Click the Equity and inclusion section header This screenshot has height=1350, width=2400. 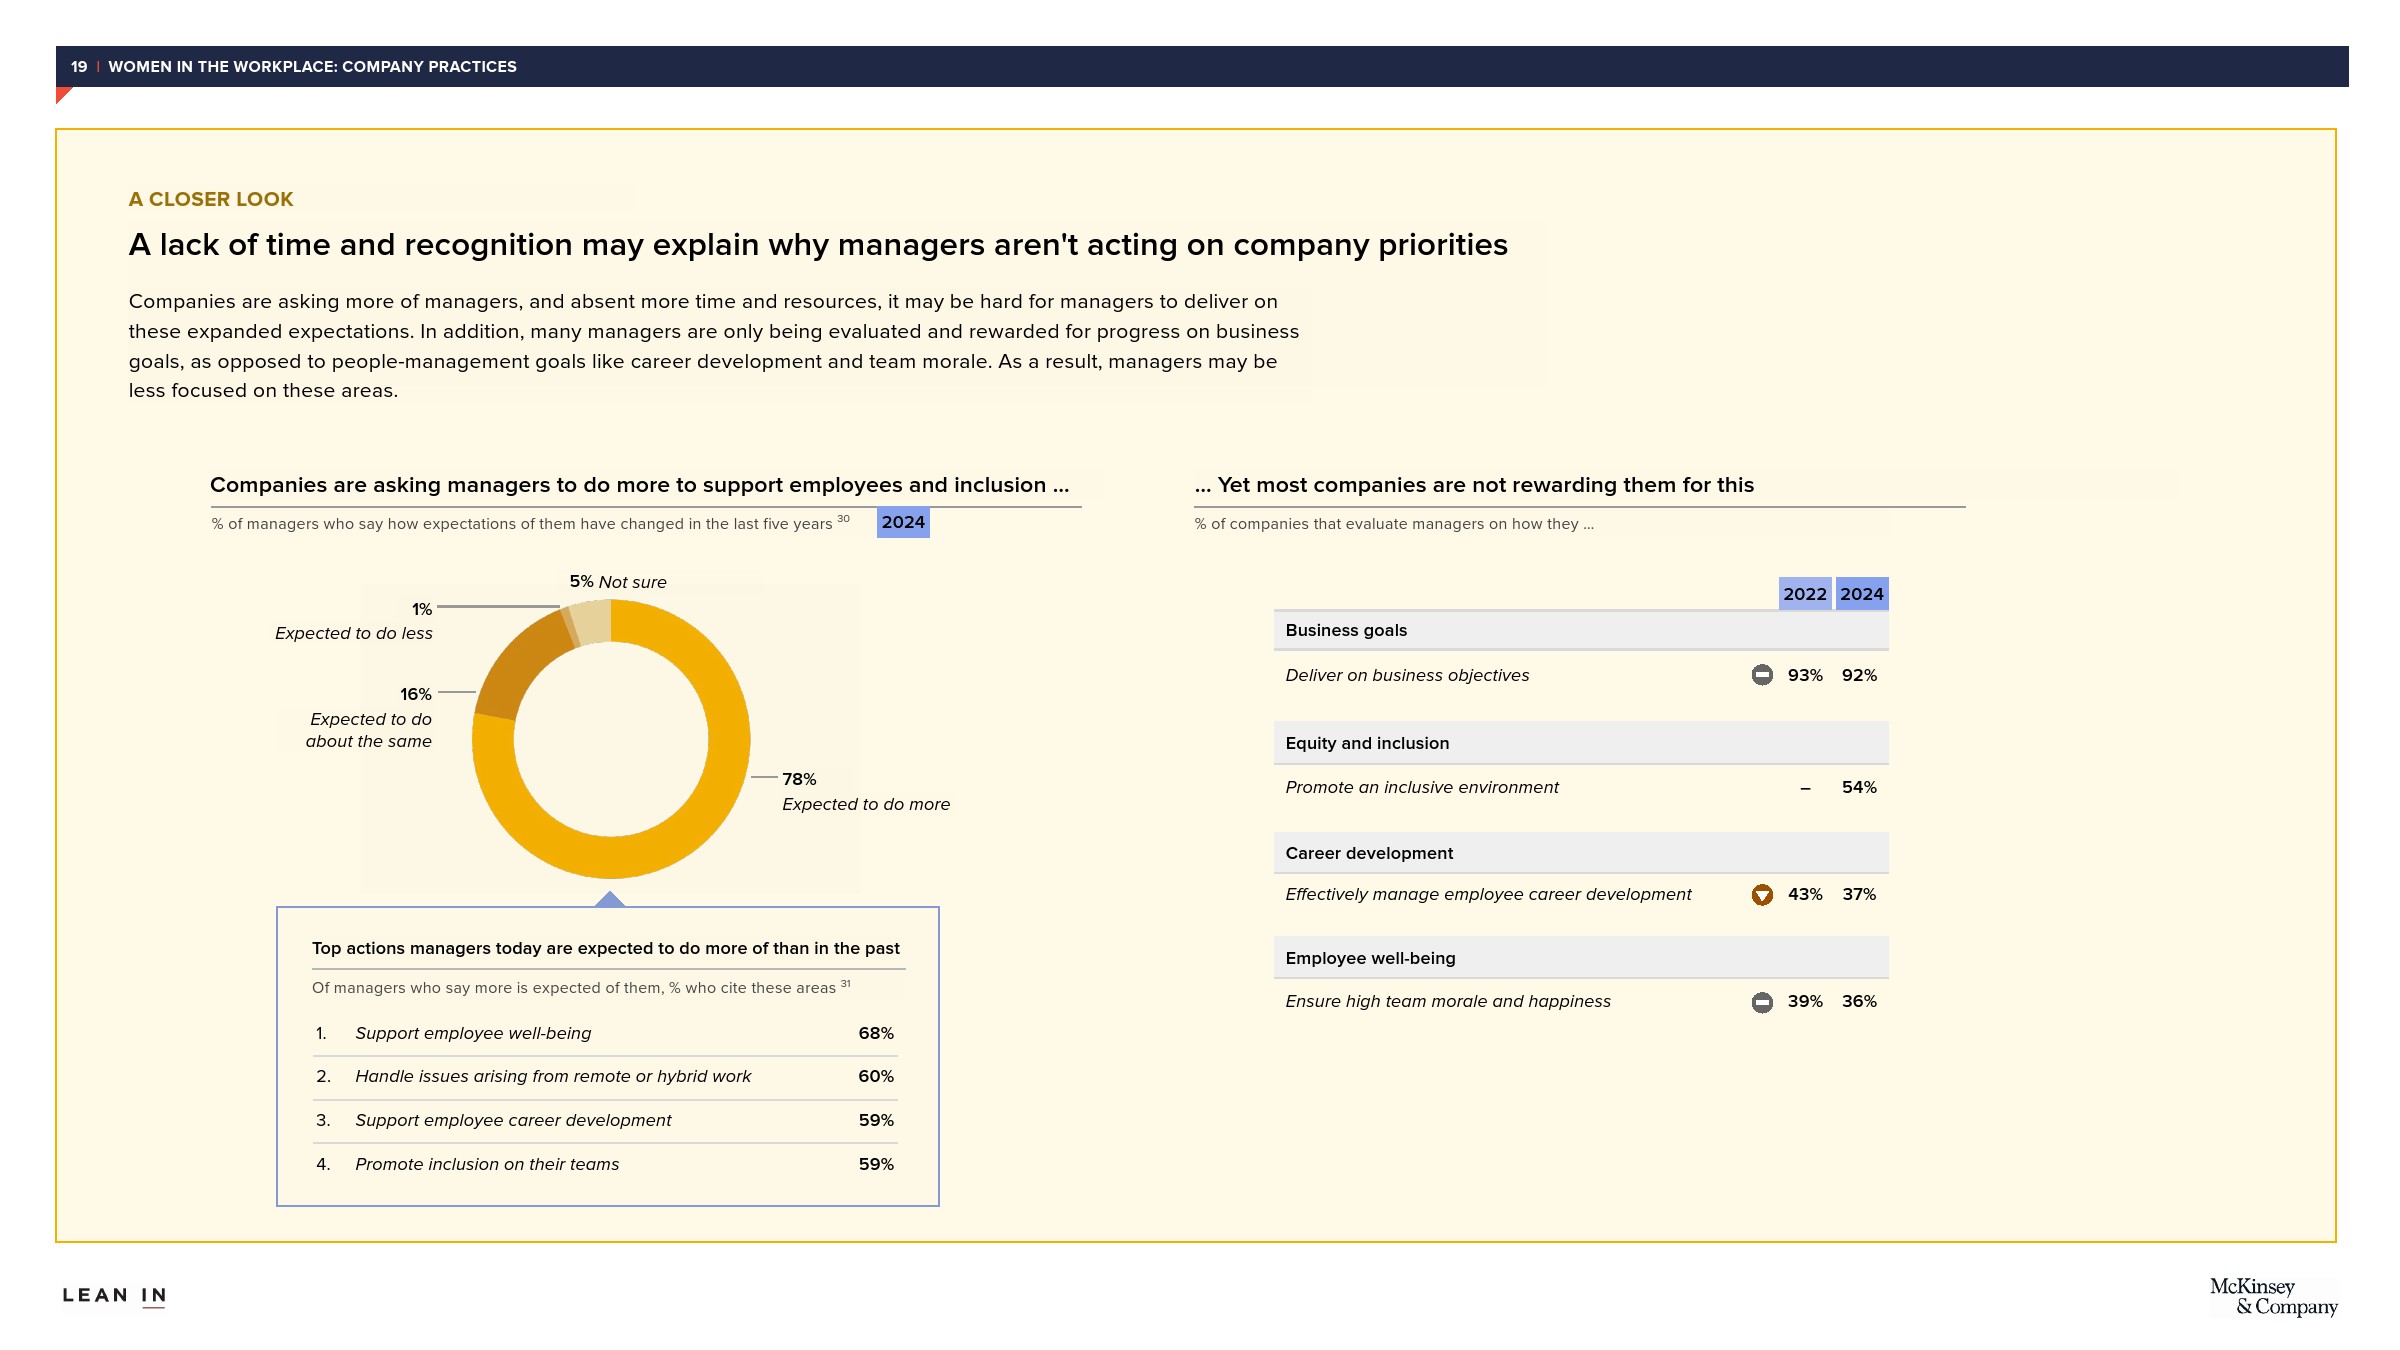(x=1367, y=743)
